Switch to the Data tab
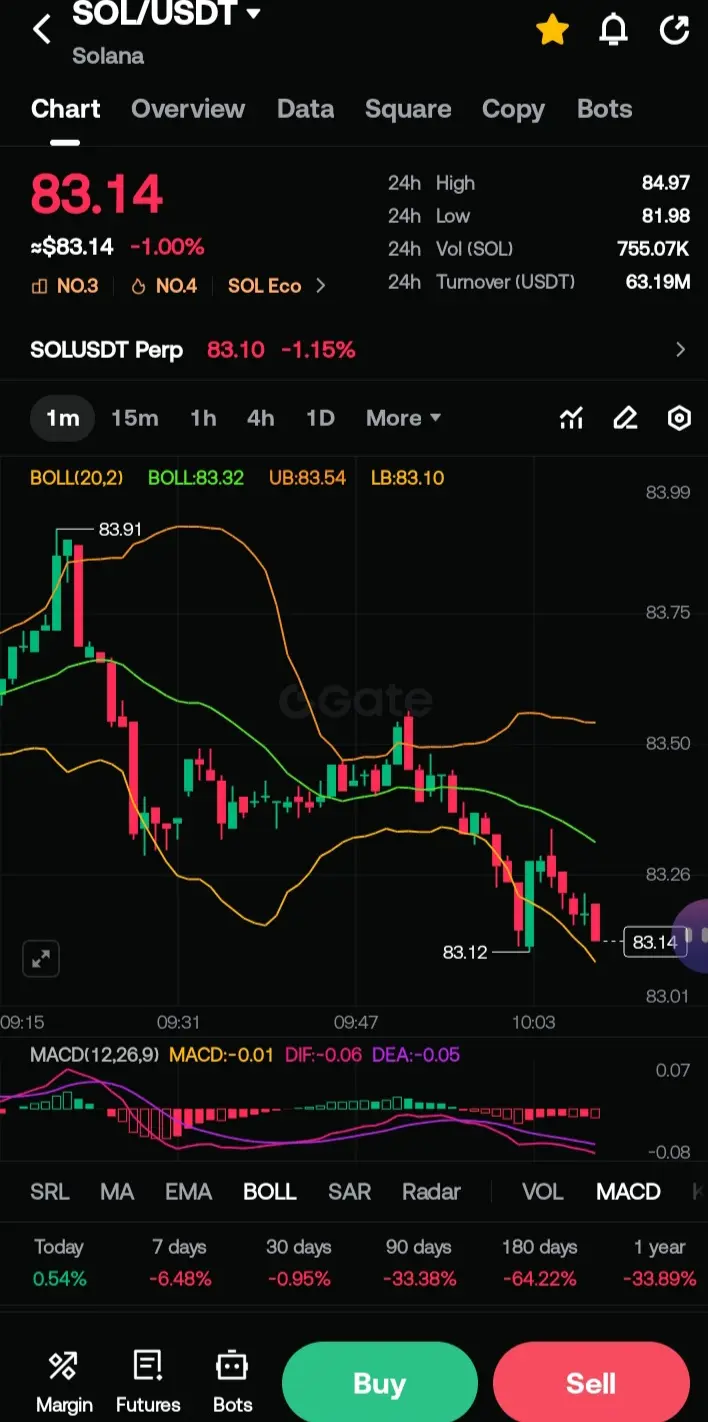The image size is (708, 1422). coord(305,109)
